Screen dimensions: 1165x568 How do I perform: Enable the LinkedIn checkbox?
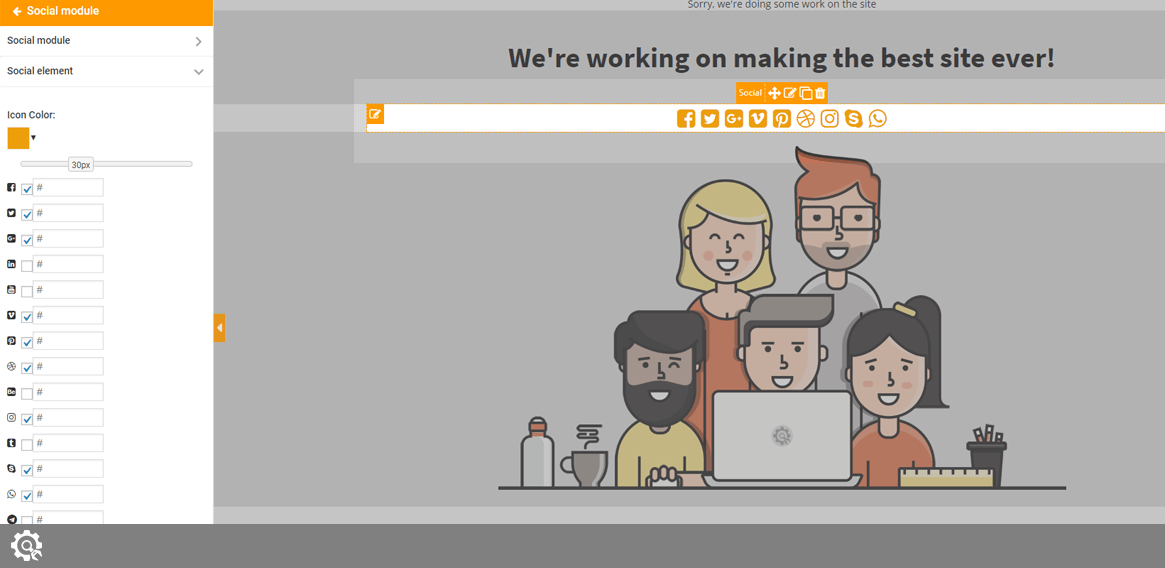tap(27, 265)
